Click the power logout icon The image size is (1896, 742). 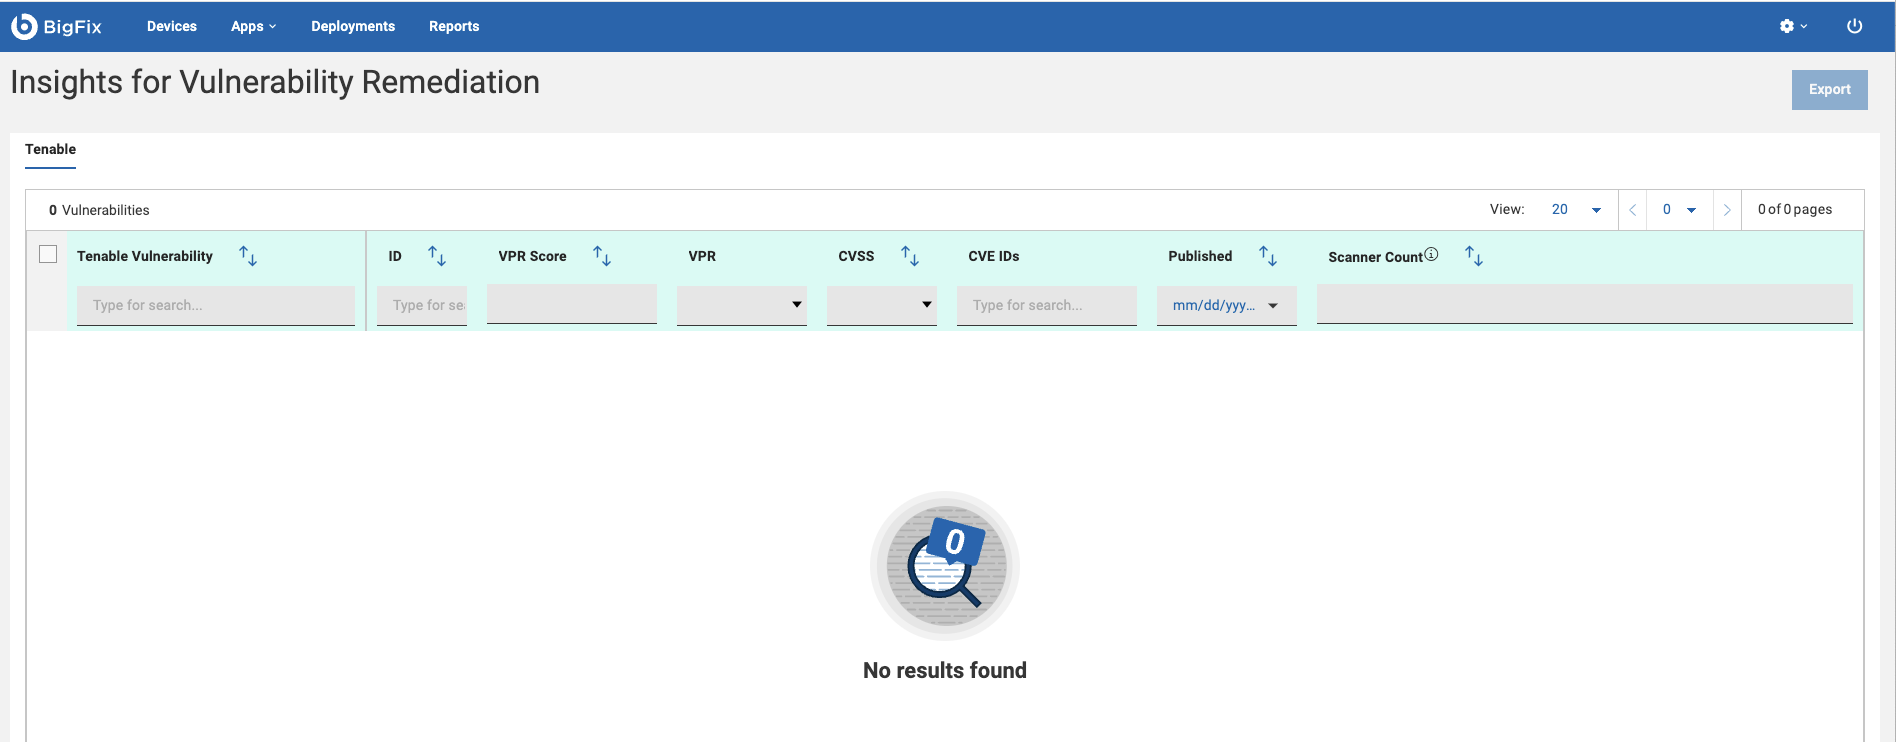pos(1854,26)
